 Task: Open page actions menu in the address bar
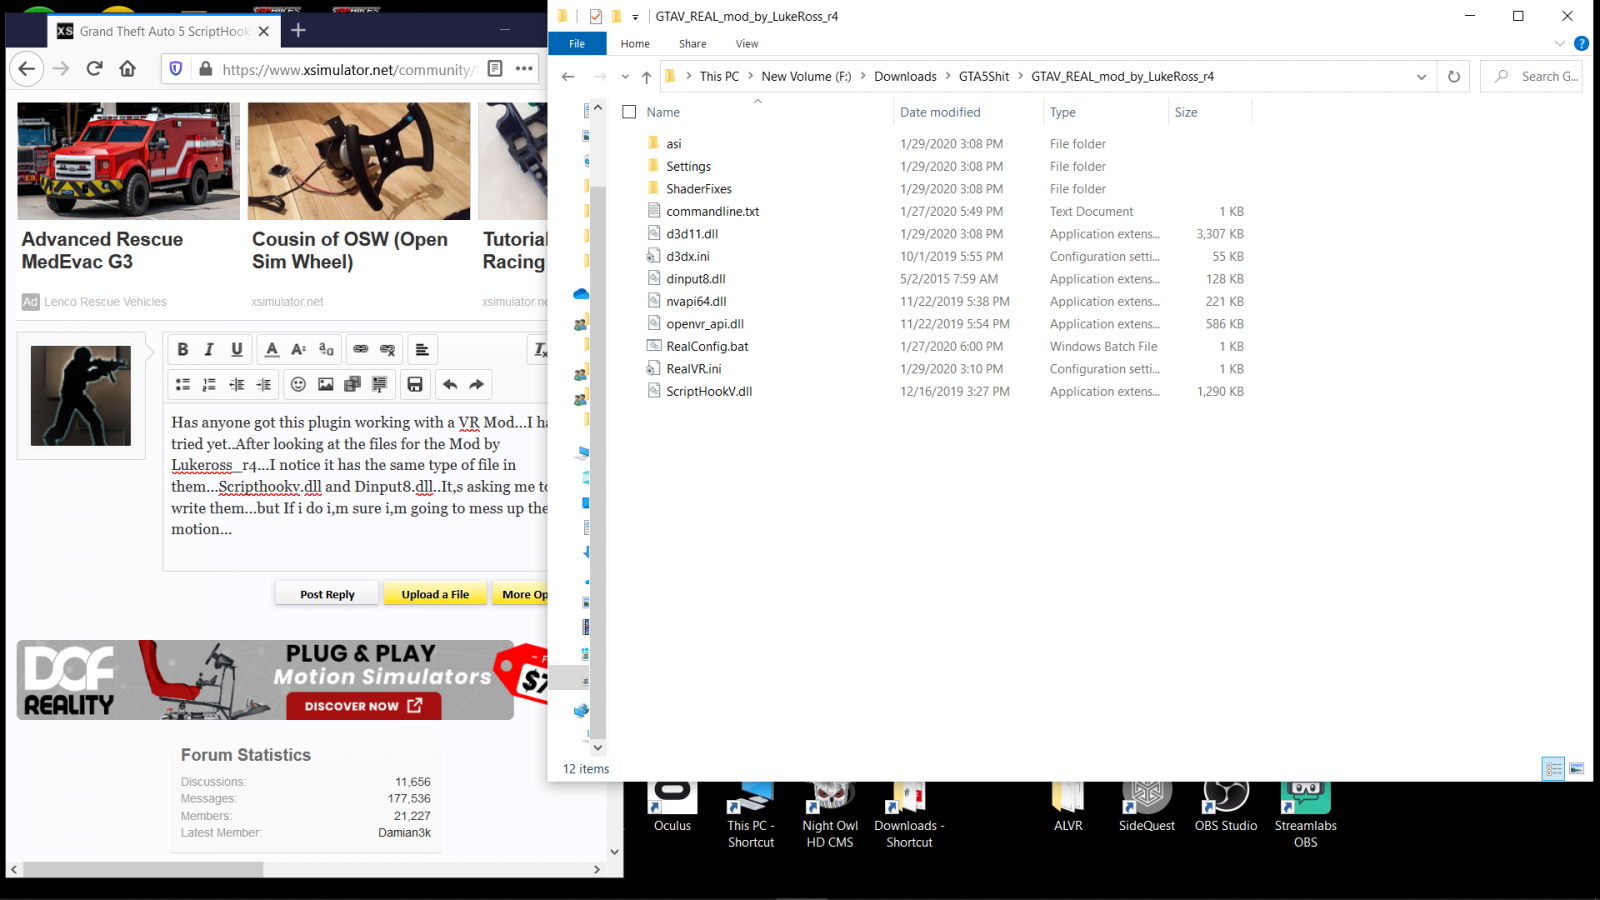524,69
